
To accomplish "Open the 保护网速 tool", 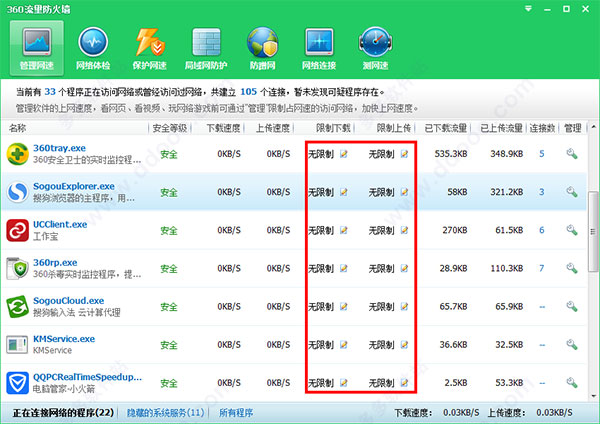I will (x=149, y=49).
